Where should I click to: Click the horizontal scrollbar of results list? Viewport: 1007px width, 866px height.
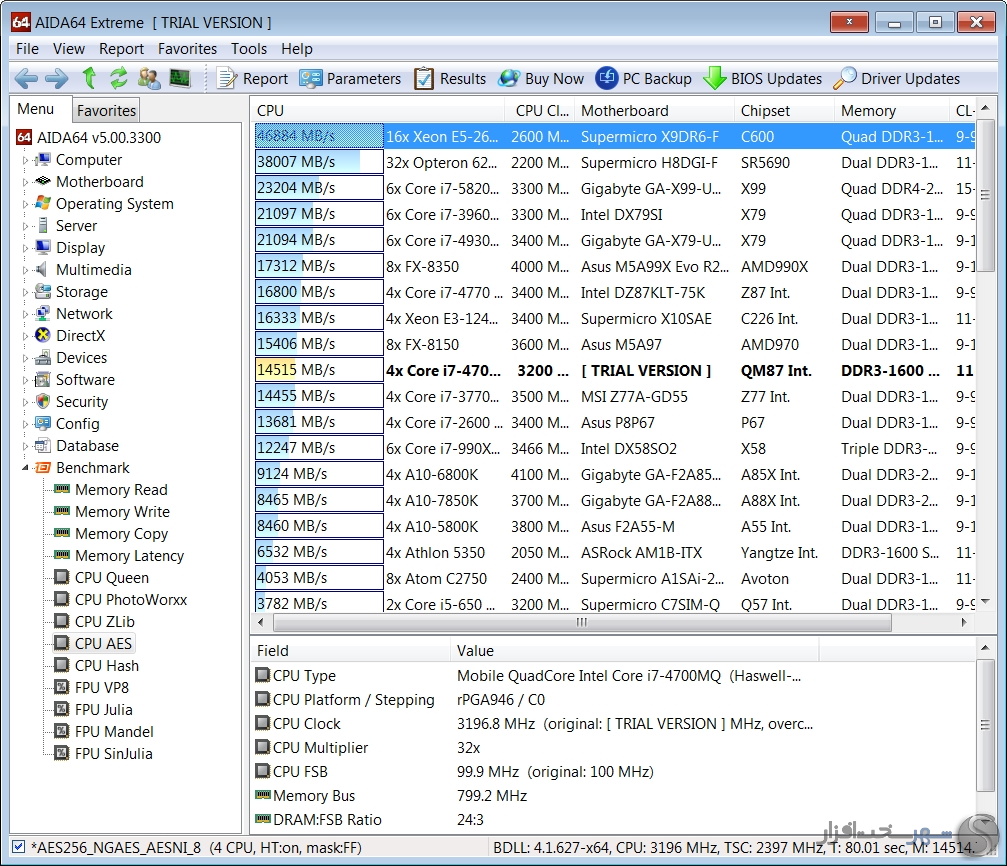click(x=582, y=622)
